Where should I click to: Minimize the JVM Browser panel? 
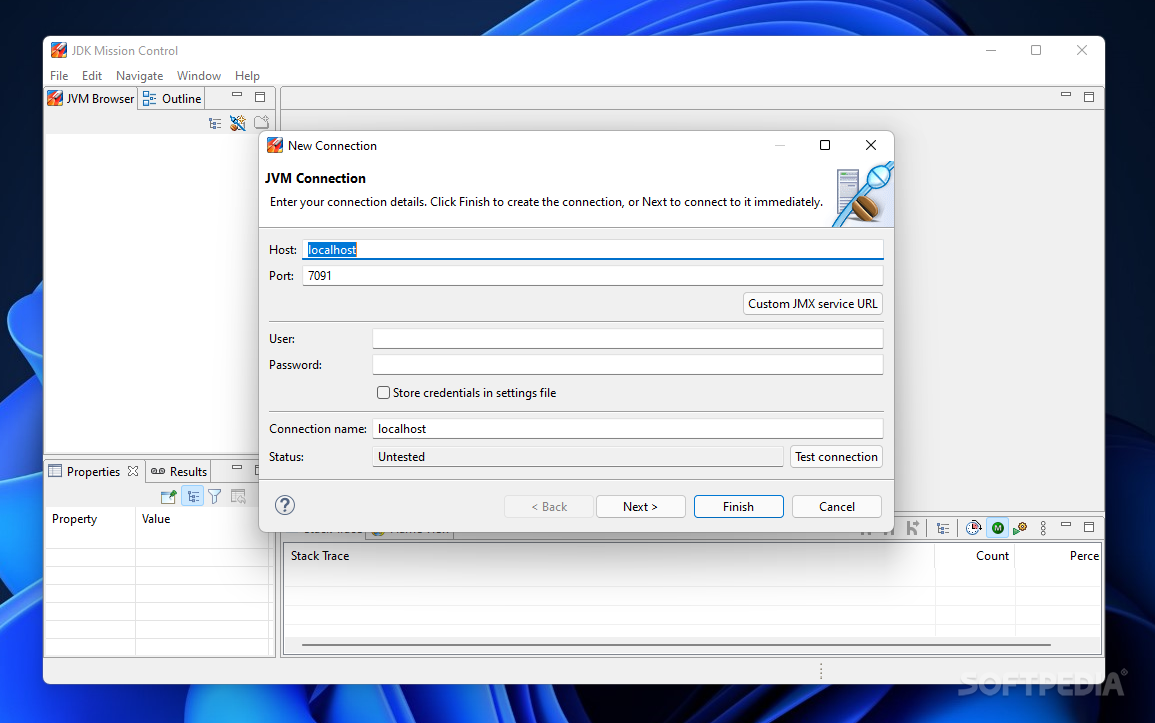pyautogui.click(x=237, y=96)
